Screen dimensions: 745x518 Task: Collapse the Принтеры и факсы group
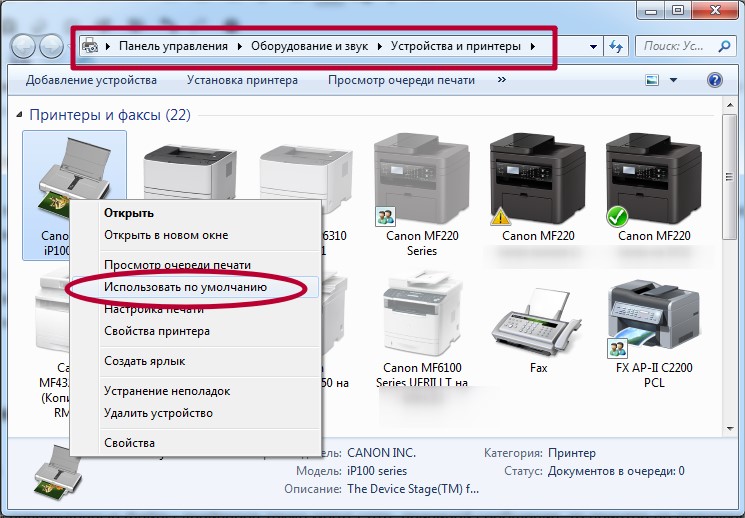[20, 115]
